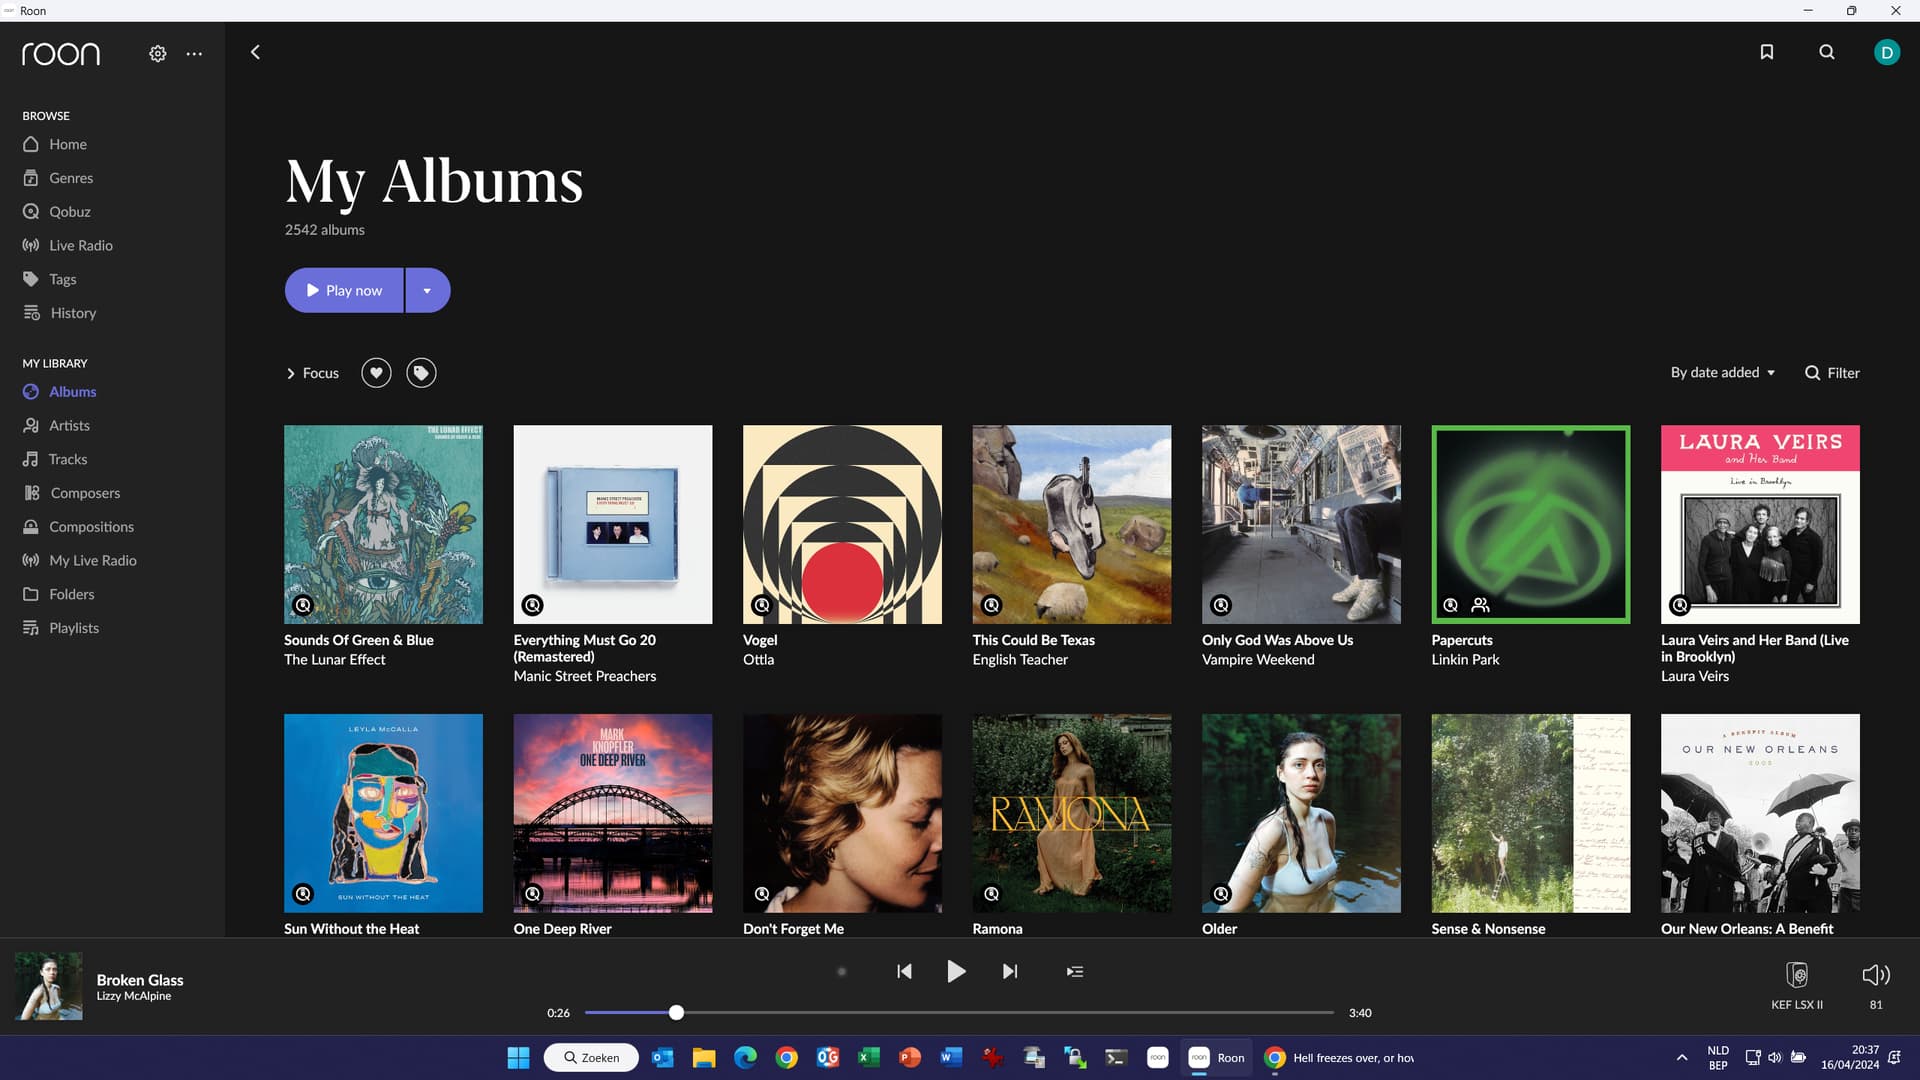Viewport: 1920px width, 1080px height.
Task: Click the Qobuz badge on Papercuts cover
Action: coord(1450,605)
